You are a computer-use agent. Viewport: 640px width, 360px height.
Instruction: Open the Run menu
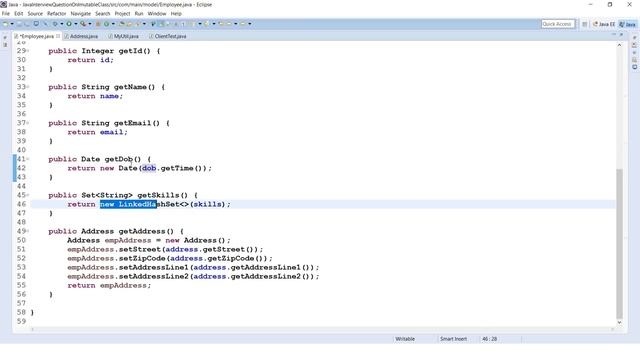139,13
